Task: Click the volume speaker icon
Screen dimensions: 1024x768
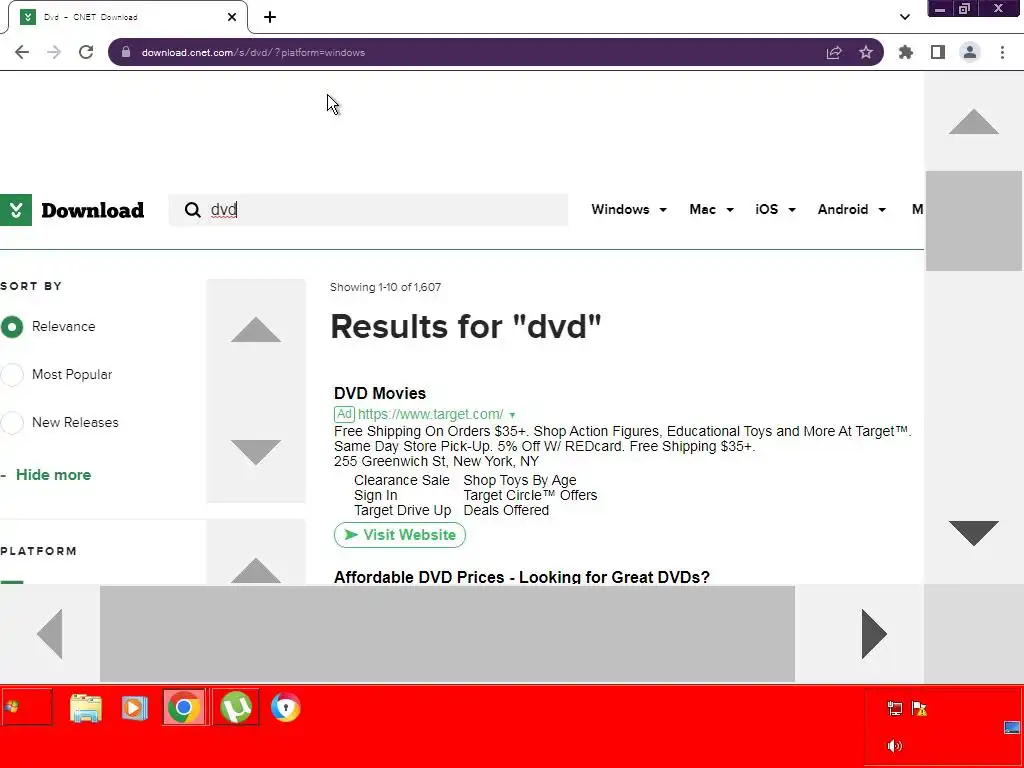Action: pos(895,746)
